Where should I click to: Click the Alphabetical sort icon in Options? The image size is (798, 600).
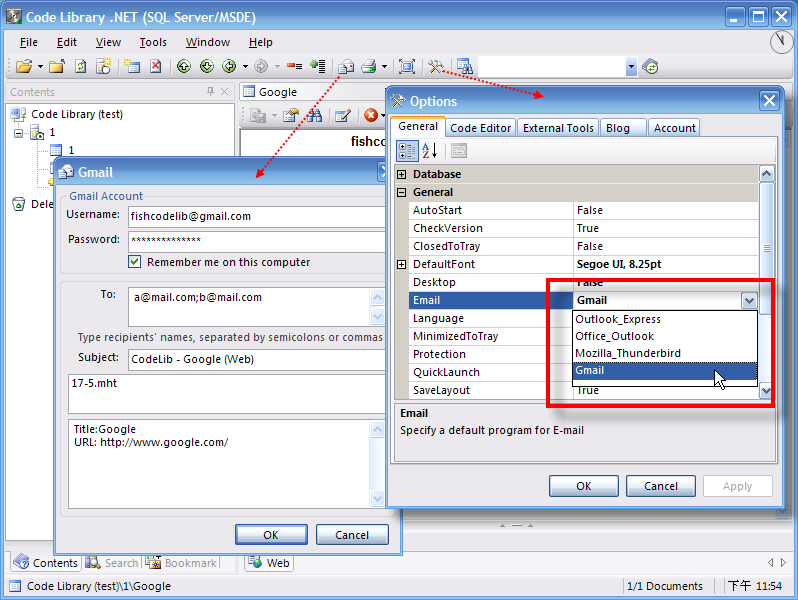[x=430, y=151]
